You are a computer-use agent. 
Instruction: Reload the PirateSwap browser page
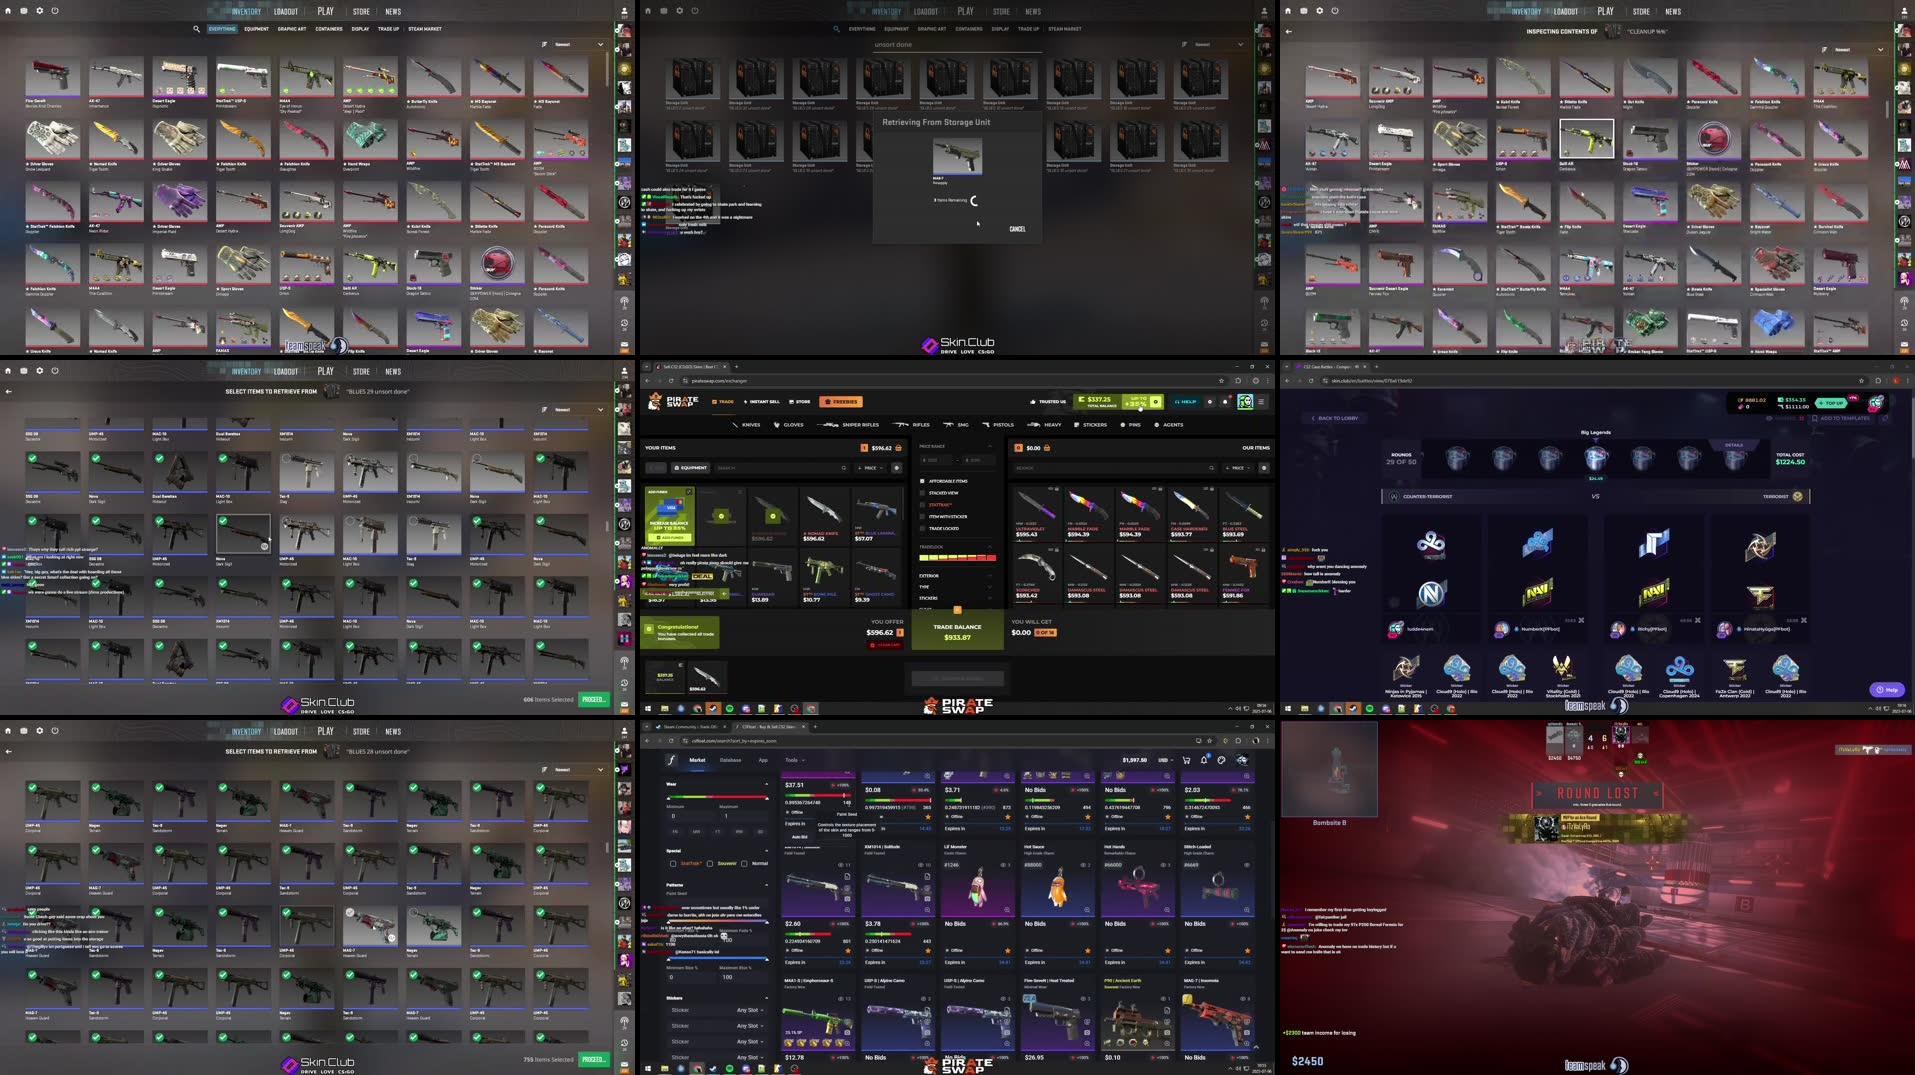[673, 381]
